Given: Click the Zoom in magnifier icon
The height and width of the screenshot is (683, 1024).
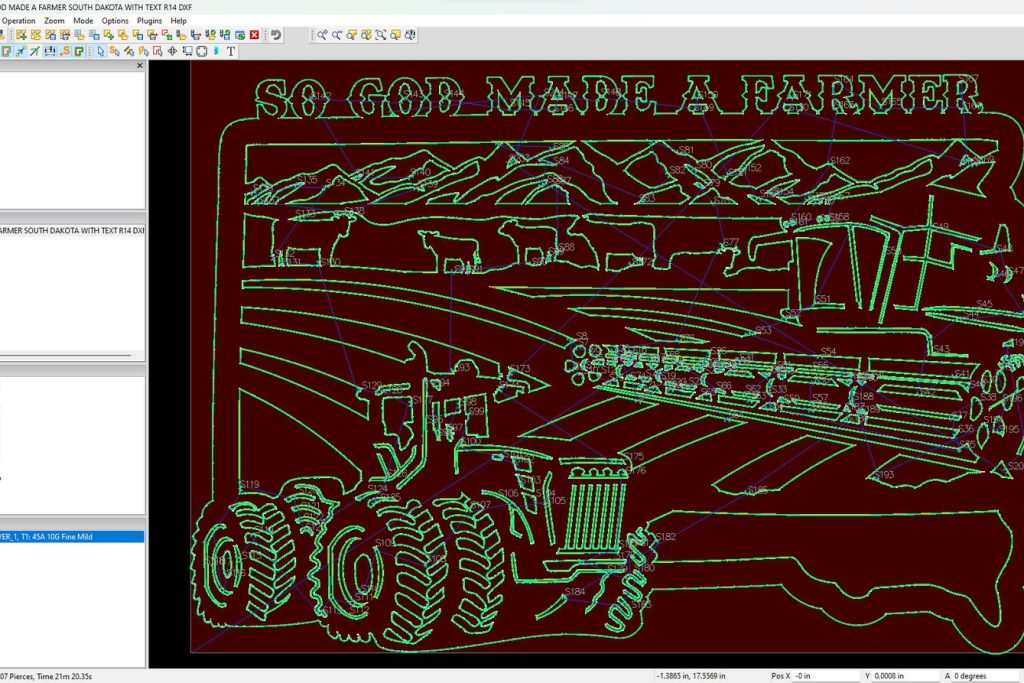Looking at the screenshot, I should pyautogui.click(x=322, y=35).
